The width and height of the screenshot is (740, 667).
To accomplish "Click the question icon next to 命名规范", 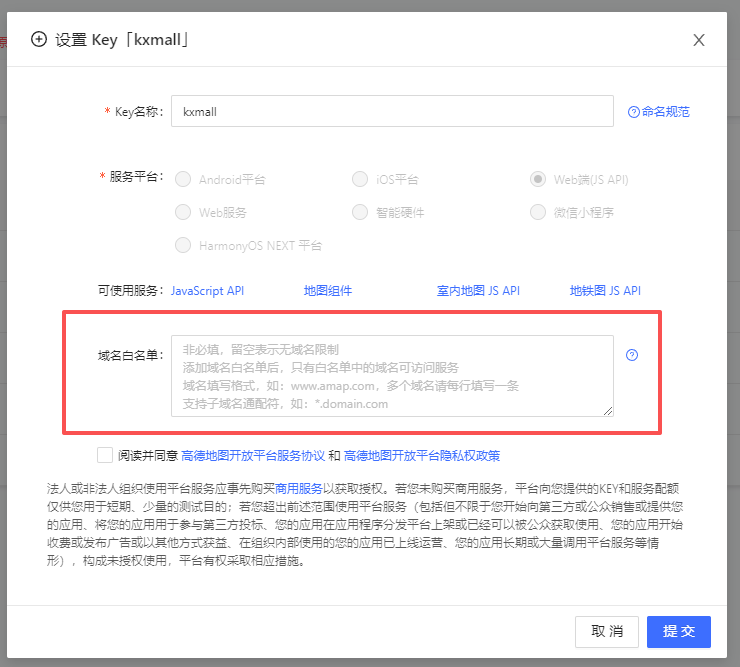I will click(x=633, y=112).
